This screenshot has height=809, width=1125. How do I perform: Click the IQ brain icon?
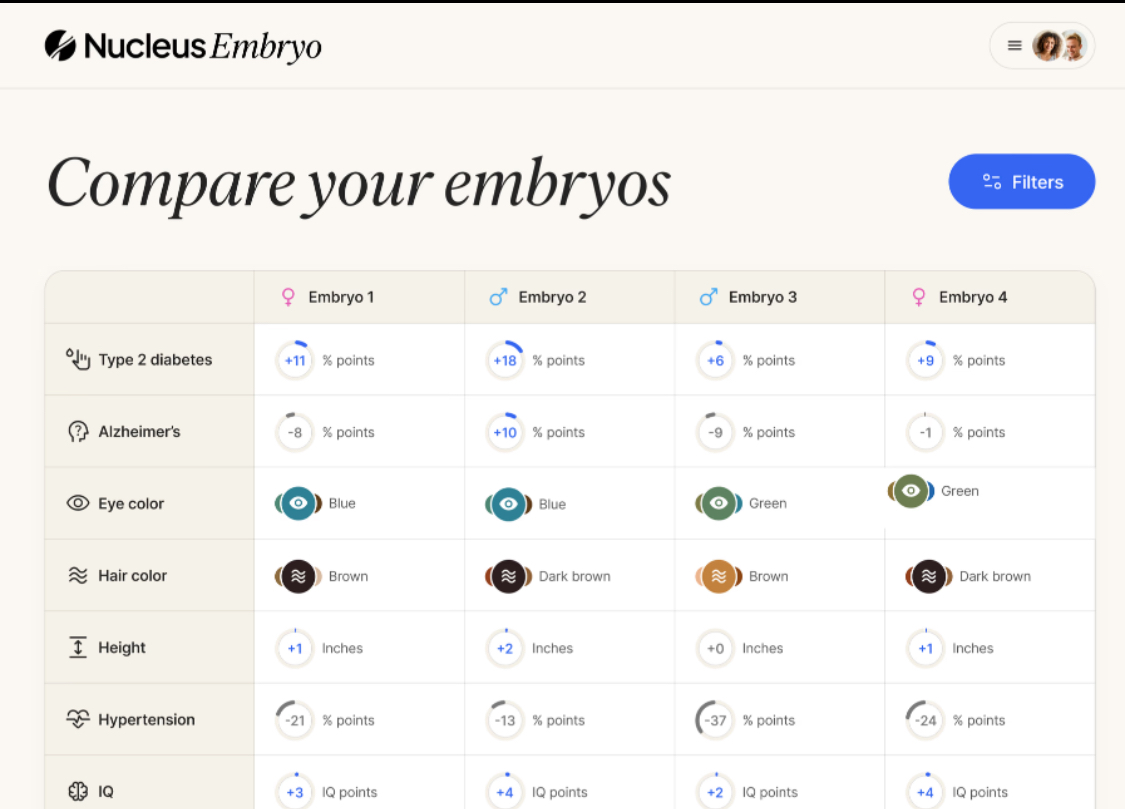(78, 791)
